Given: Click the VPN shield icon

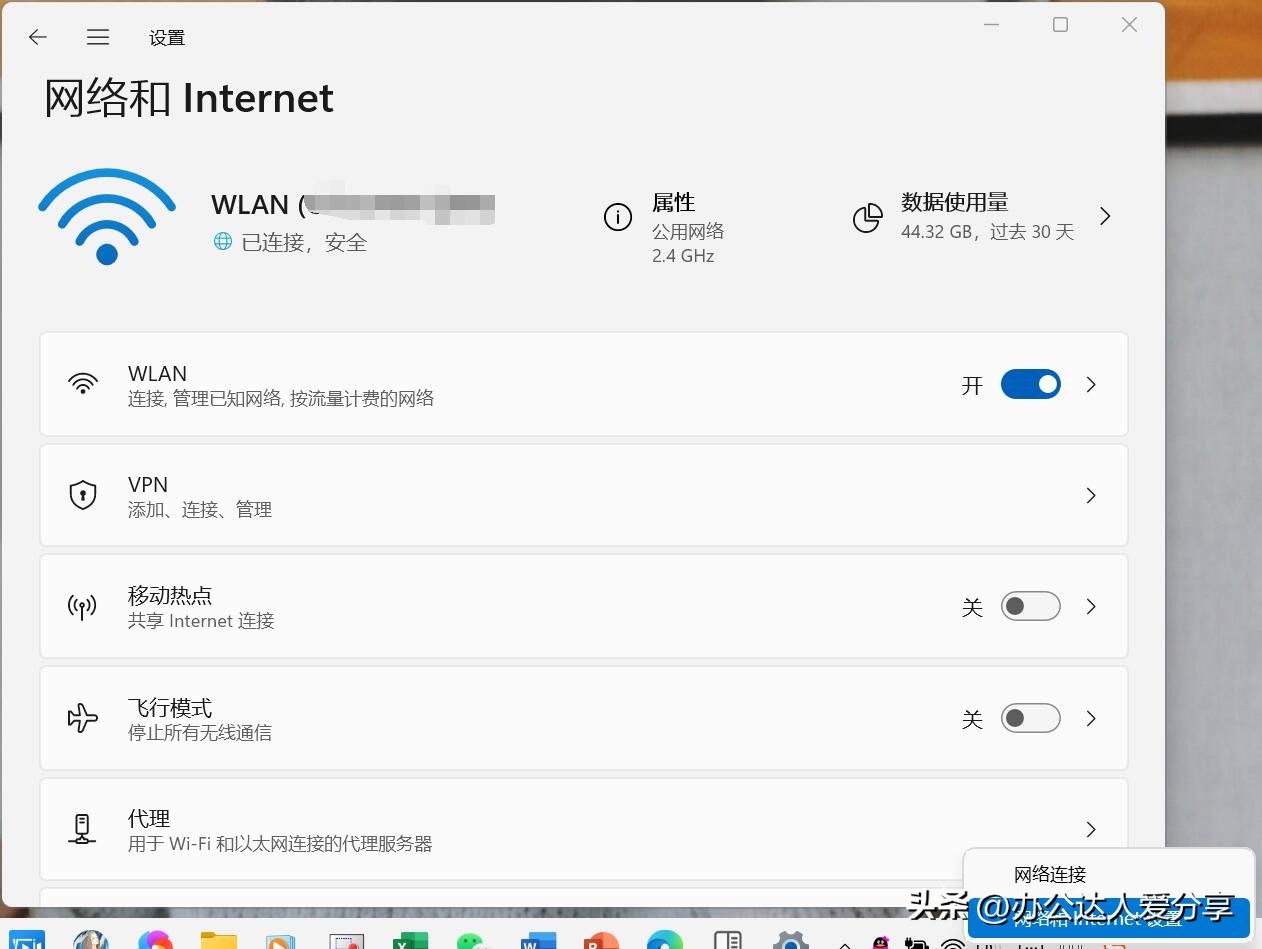Looking at the screenshot, I should 82,494.
